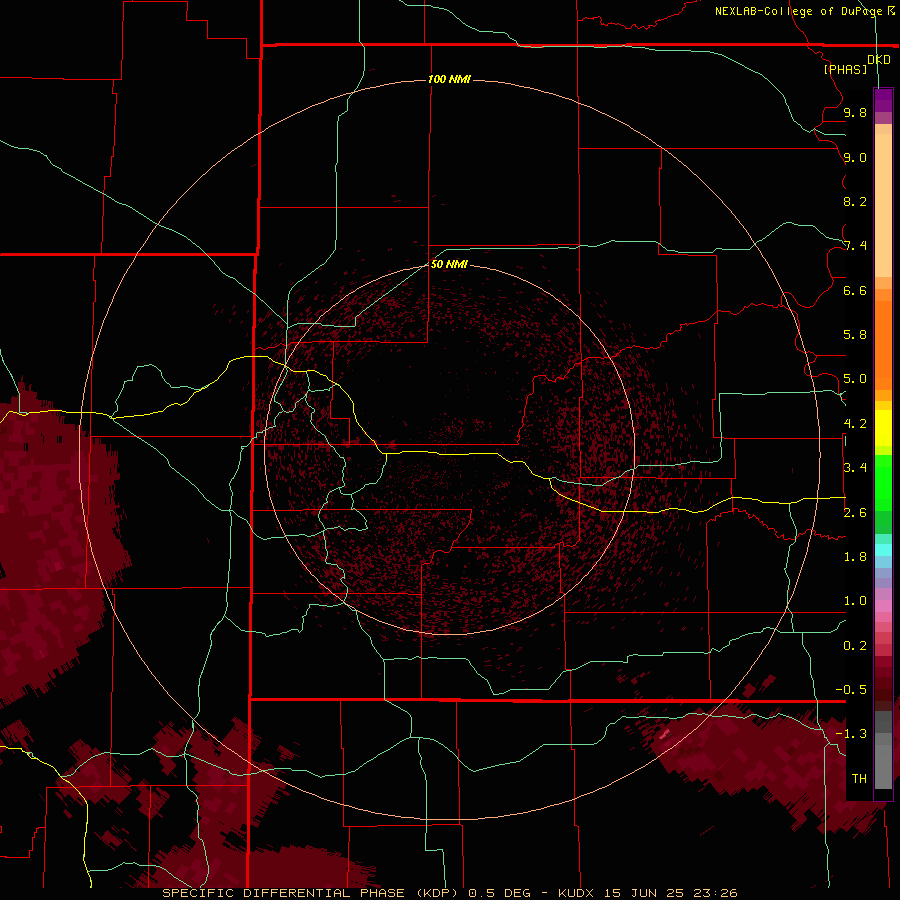The height and width of the screenshot is (900, 900).
Task: Click the [PHAS] label above the legend
Action: click(x=845, y=69)
